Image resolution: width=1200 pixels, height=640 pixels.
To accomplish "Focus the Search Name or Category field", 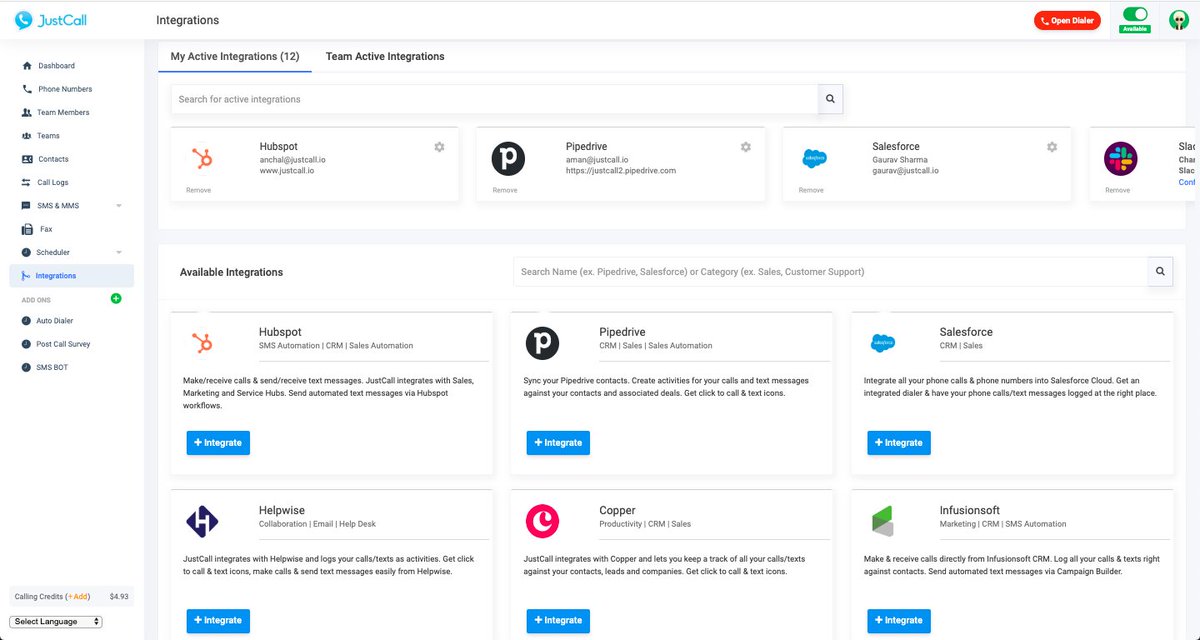I will click(830, 271).
